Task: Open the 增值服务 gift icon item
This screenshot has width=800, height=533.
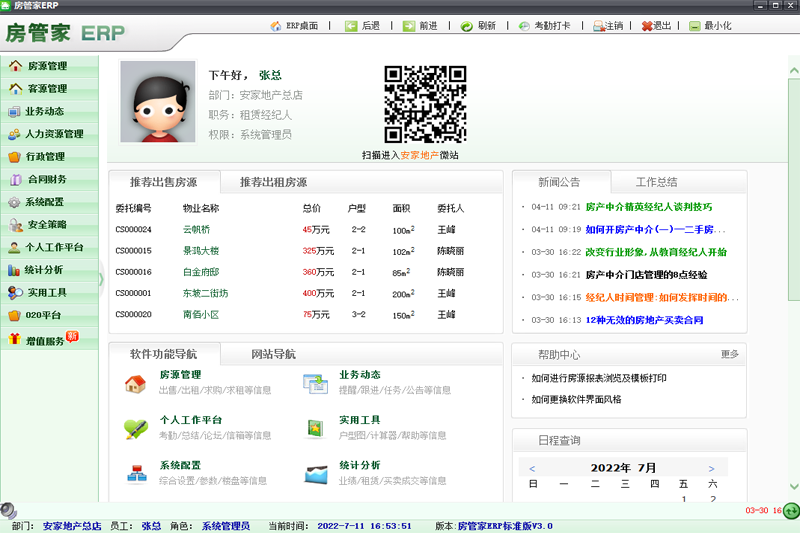Action: coord(15,340)
